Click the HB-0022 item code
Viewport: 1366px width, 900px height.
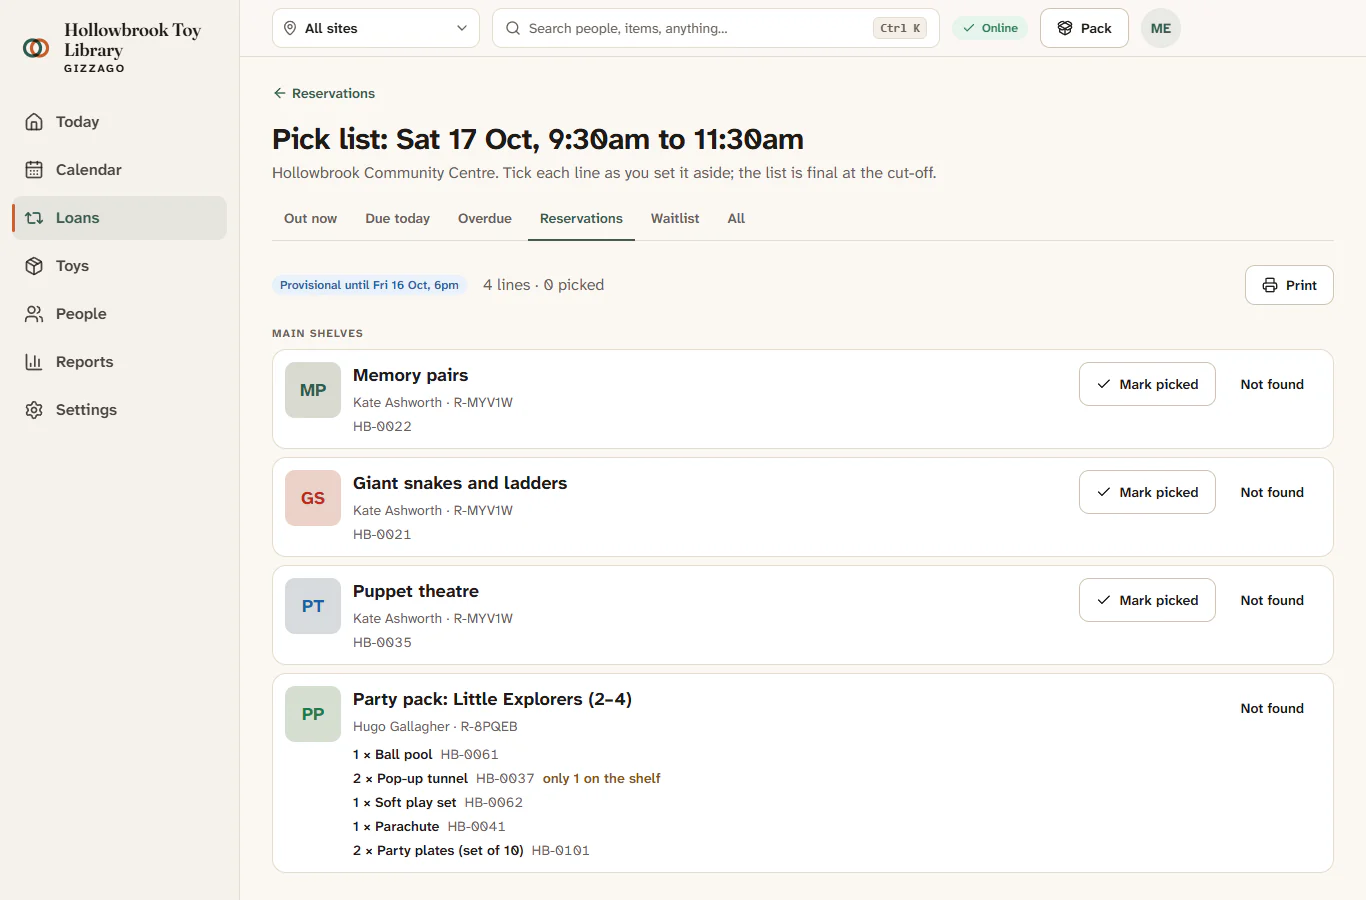coord(382,426)
